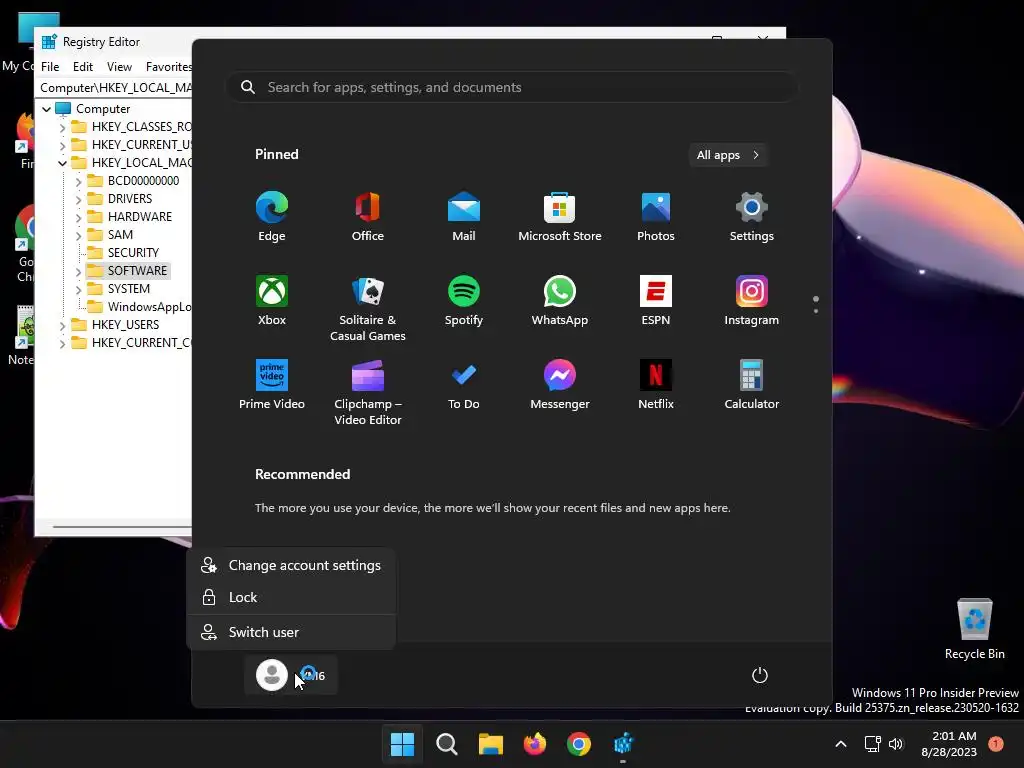Expand the SYSTEM key arrow
This screenshot has width=1024, height=768.
click(78, 289)
